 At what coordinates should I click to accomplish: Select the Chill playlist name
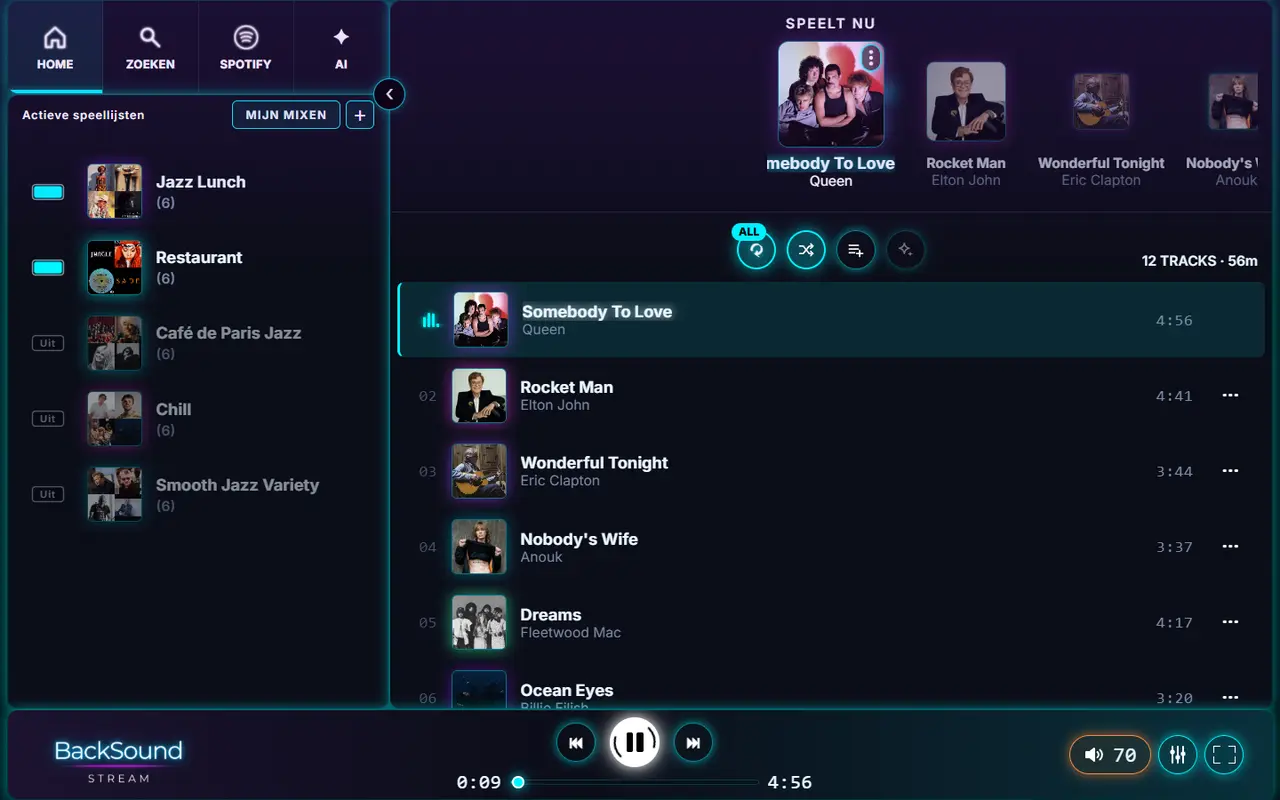(173, 409)
